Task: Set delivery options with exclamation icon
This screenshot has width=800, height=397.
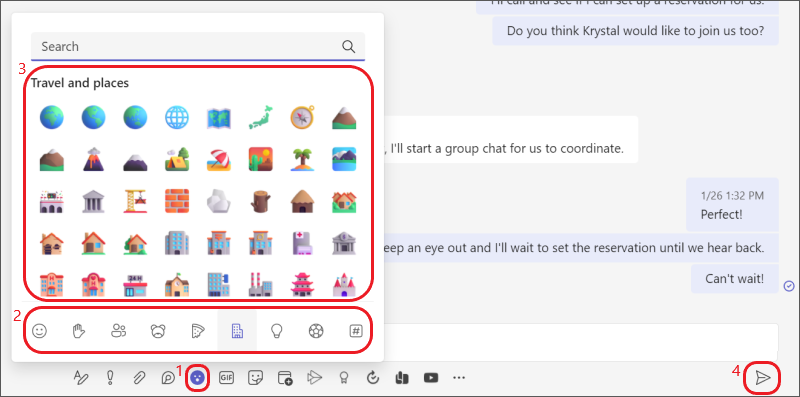Action: pyautogui.click(x=110, y=378)
